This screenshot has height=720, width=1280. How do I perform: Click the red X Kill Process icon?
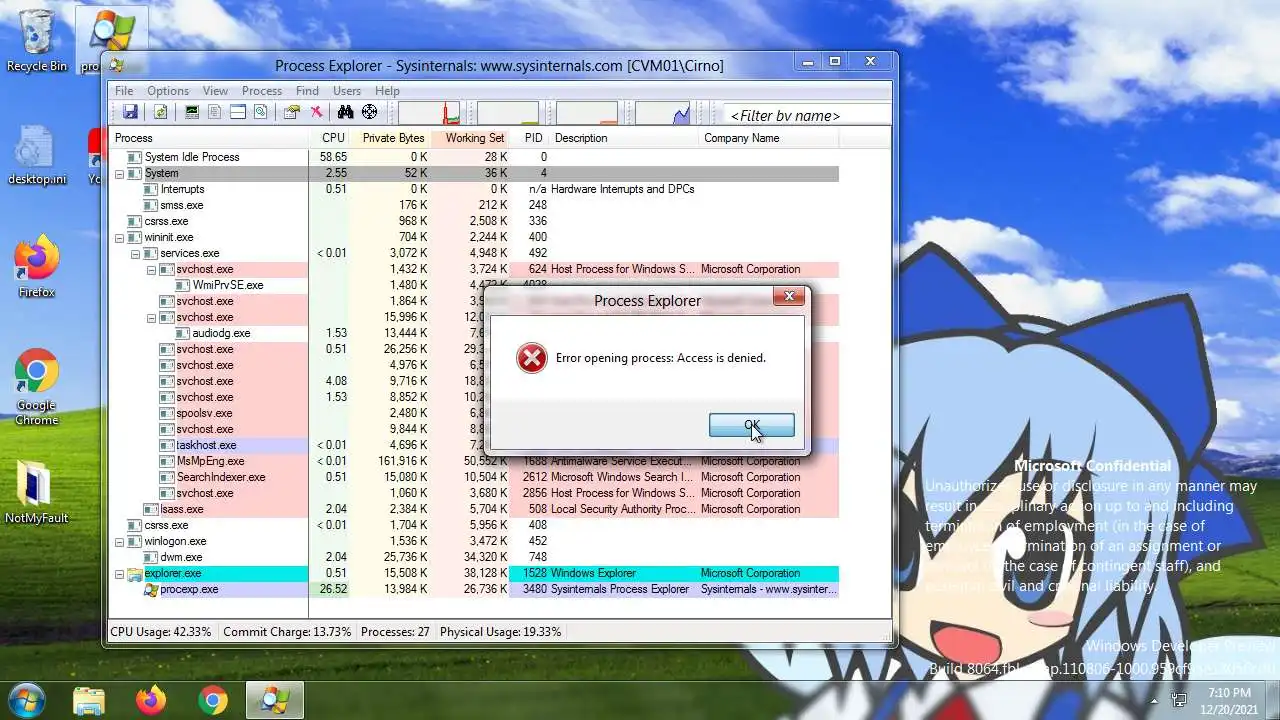(317, 112)
